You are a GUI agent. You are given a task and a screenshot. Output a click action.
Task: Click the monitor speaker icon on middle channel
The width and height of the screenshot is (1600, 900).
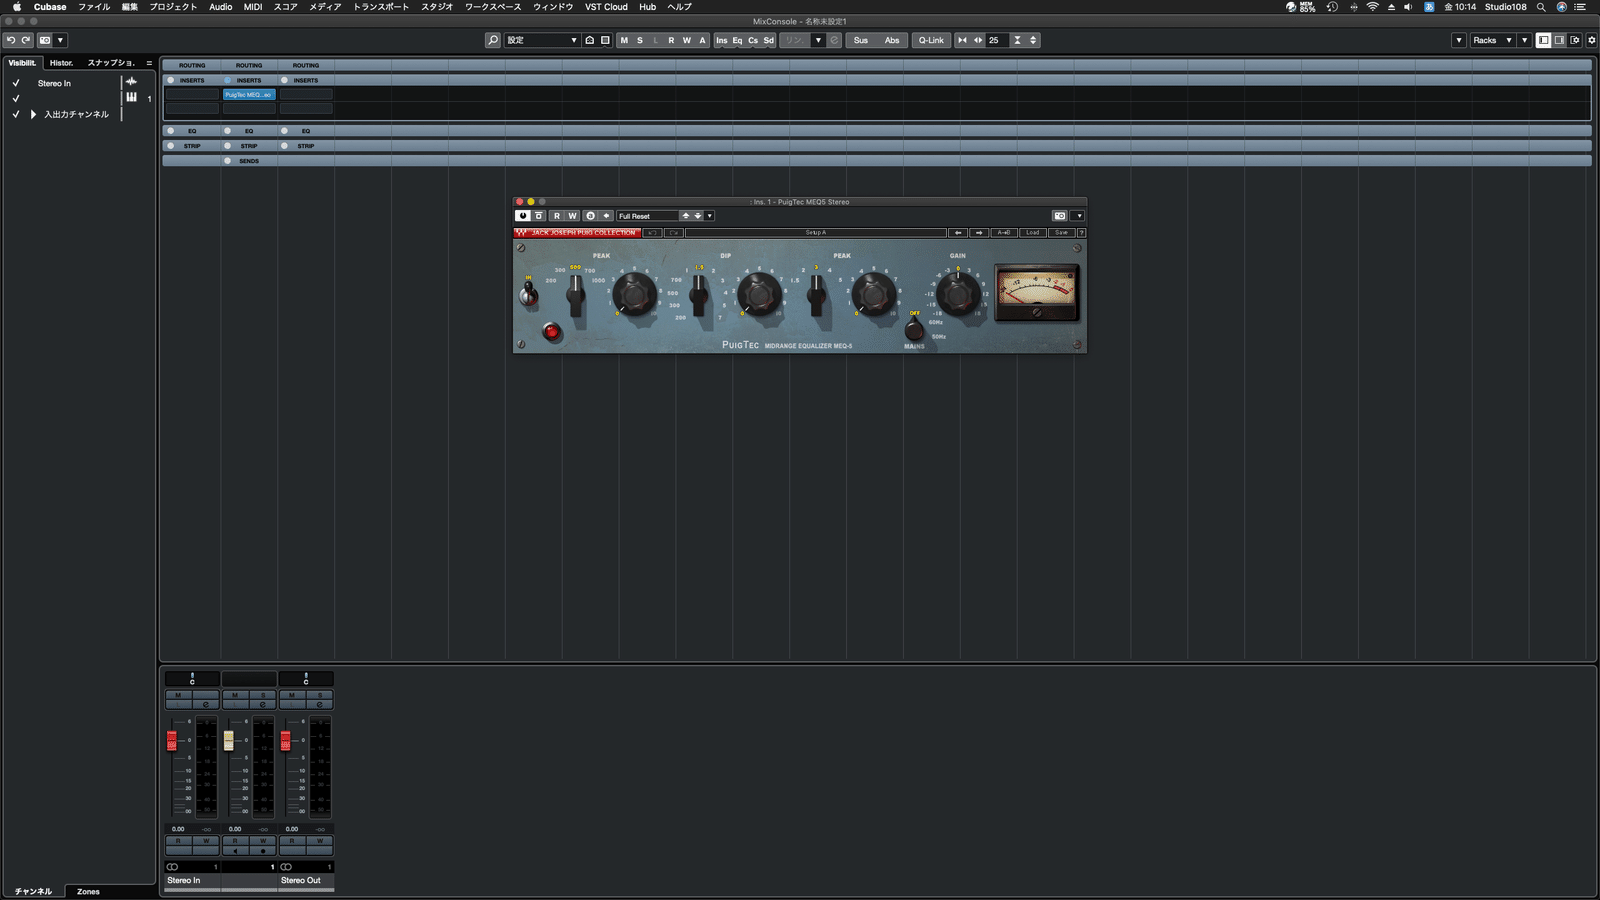tap(235, 851)
